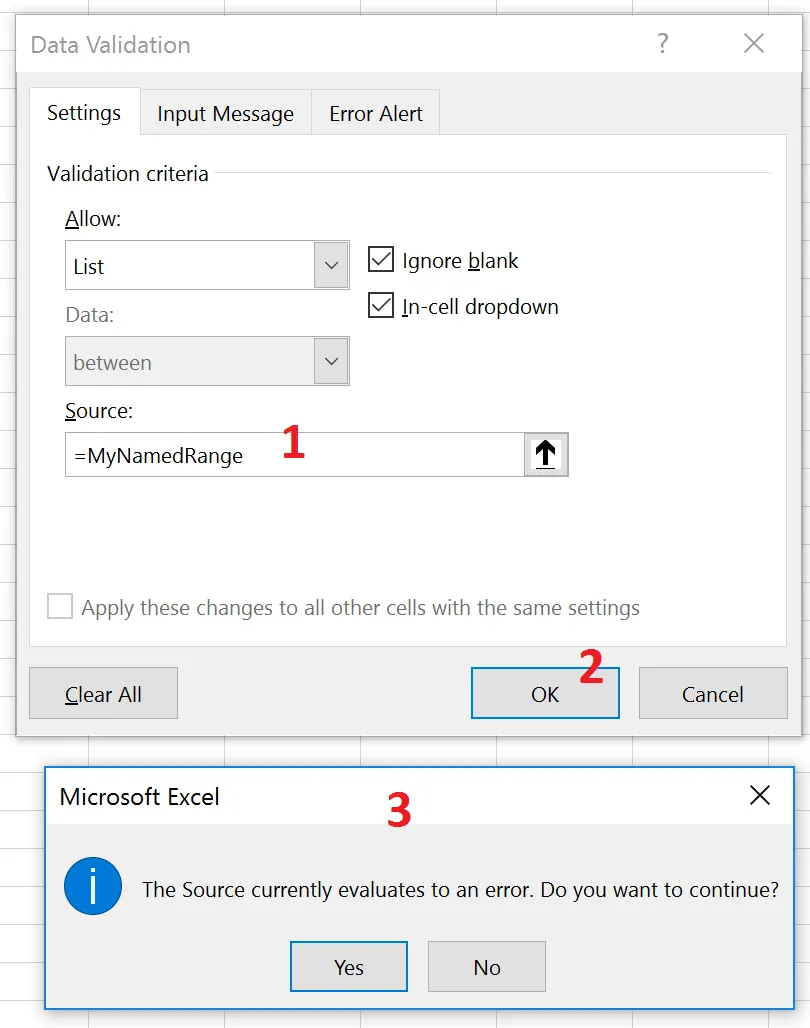Switch to the Input Message tab
The width and height of the screenshot is (810, 1028).
point(225,114)
